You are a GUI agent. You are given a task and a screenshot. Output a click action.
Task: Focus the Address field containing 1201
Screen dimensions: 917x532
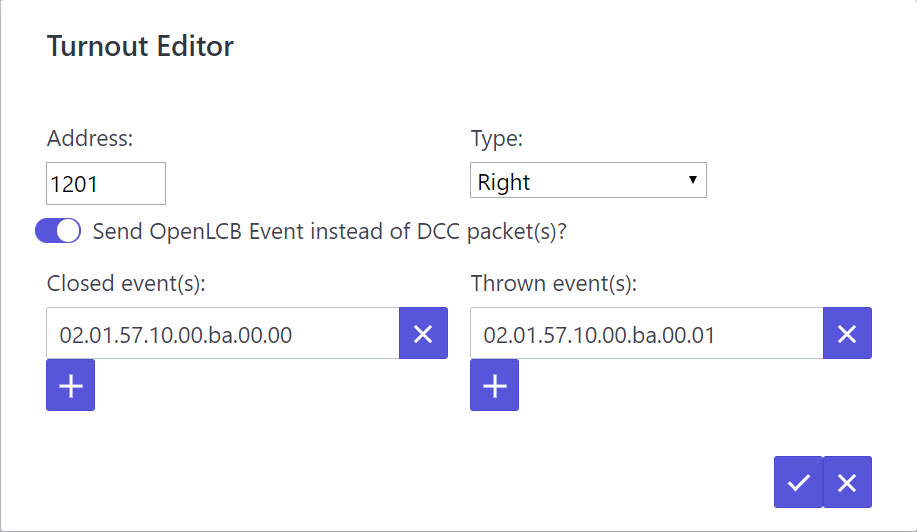(x=106, y=184)
